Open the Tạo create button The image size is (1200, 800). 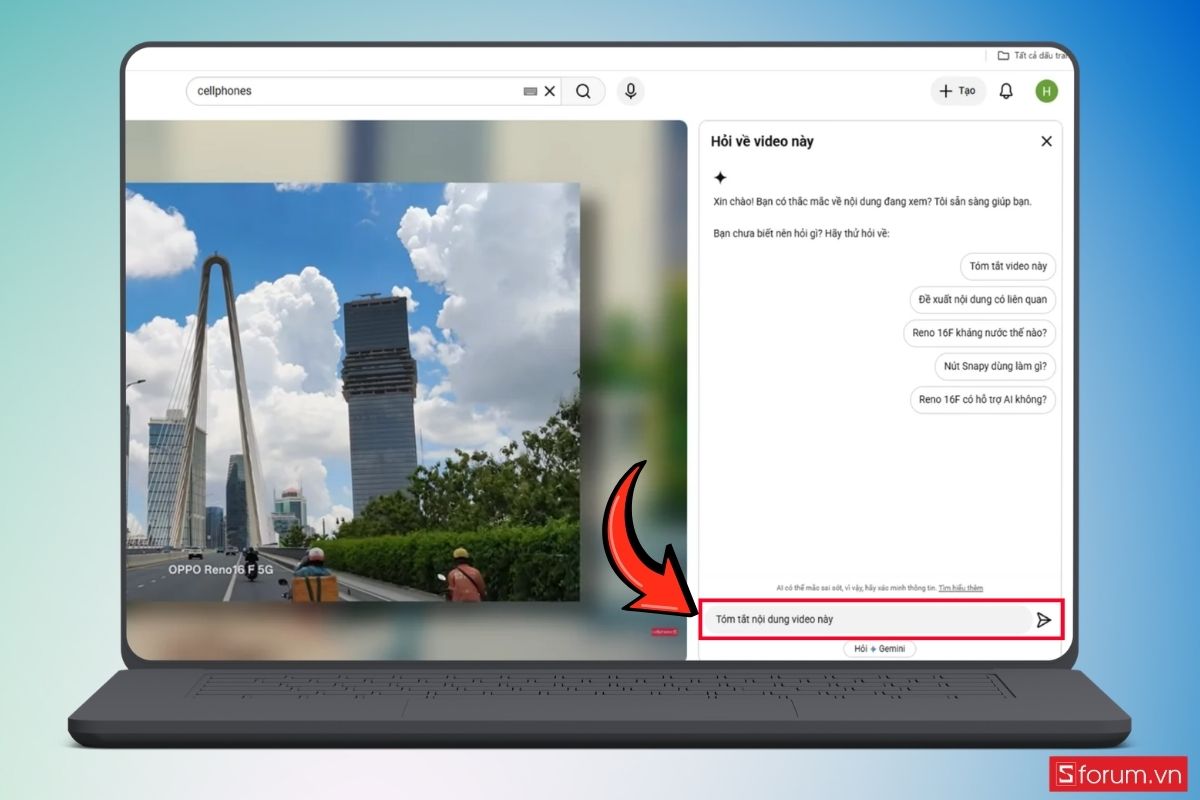pyautogui.click(x=958, y=91)
